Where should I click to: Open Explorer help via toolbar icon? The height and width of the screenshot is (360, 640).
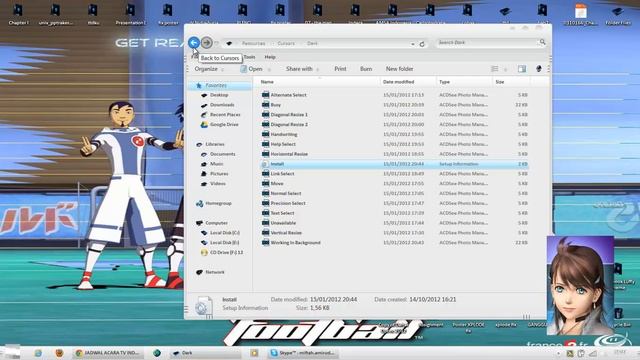point(538,69)
